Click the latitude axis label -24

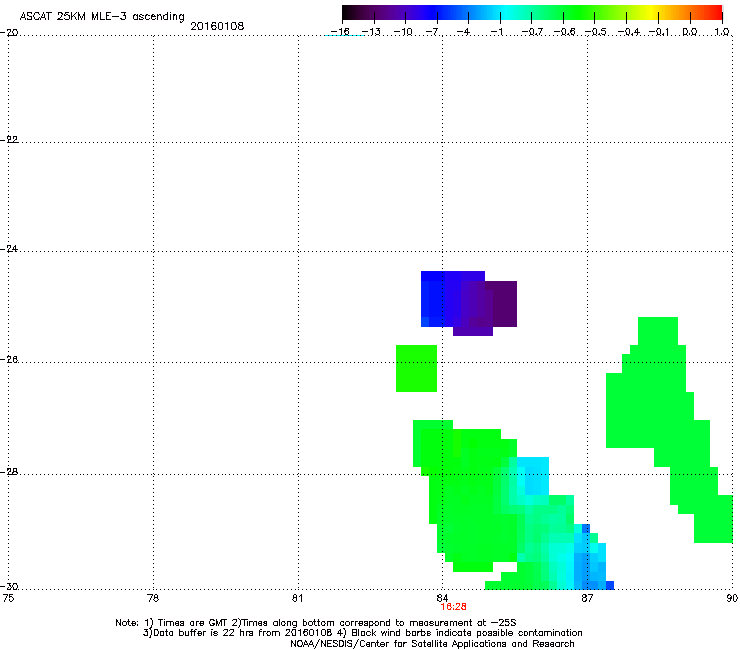[x=9, y=248]
